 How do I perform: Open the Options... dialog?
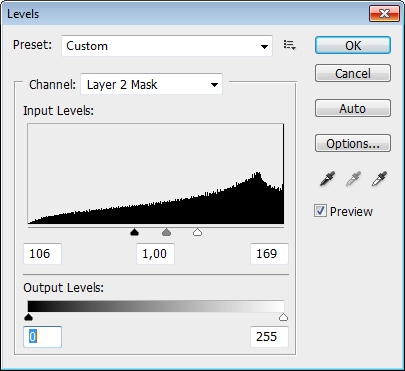353,143
